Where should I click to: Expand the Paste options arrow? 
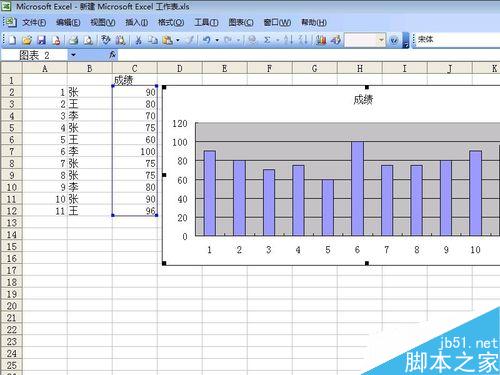point(178,40)
